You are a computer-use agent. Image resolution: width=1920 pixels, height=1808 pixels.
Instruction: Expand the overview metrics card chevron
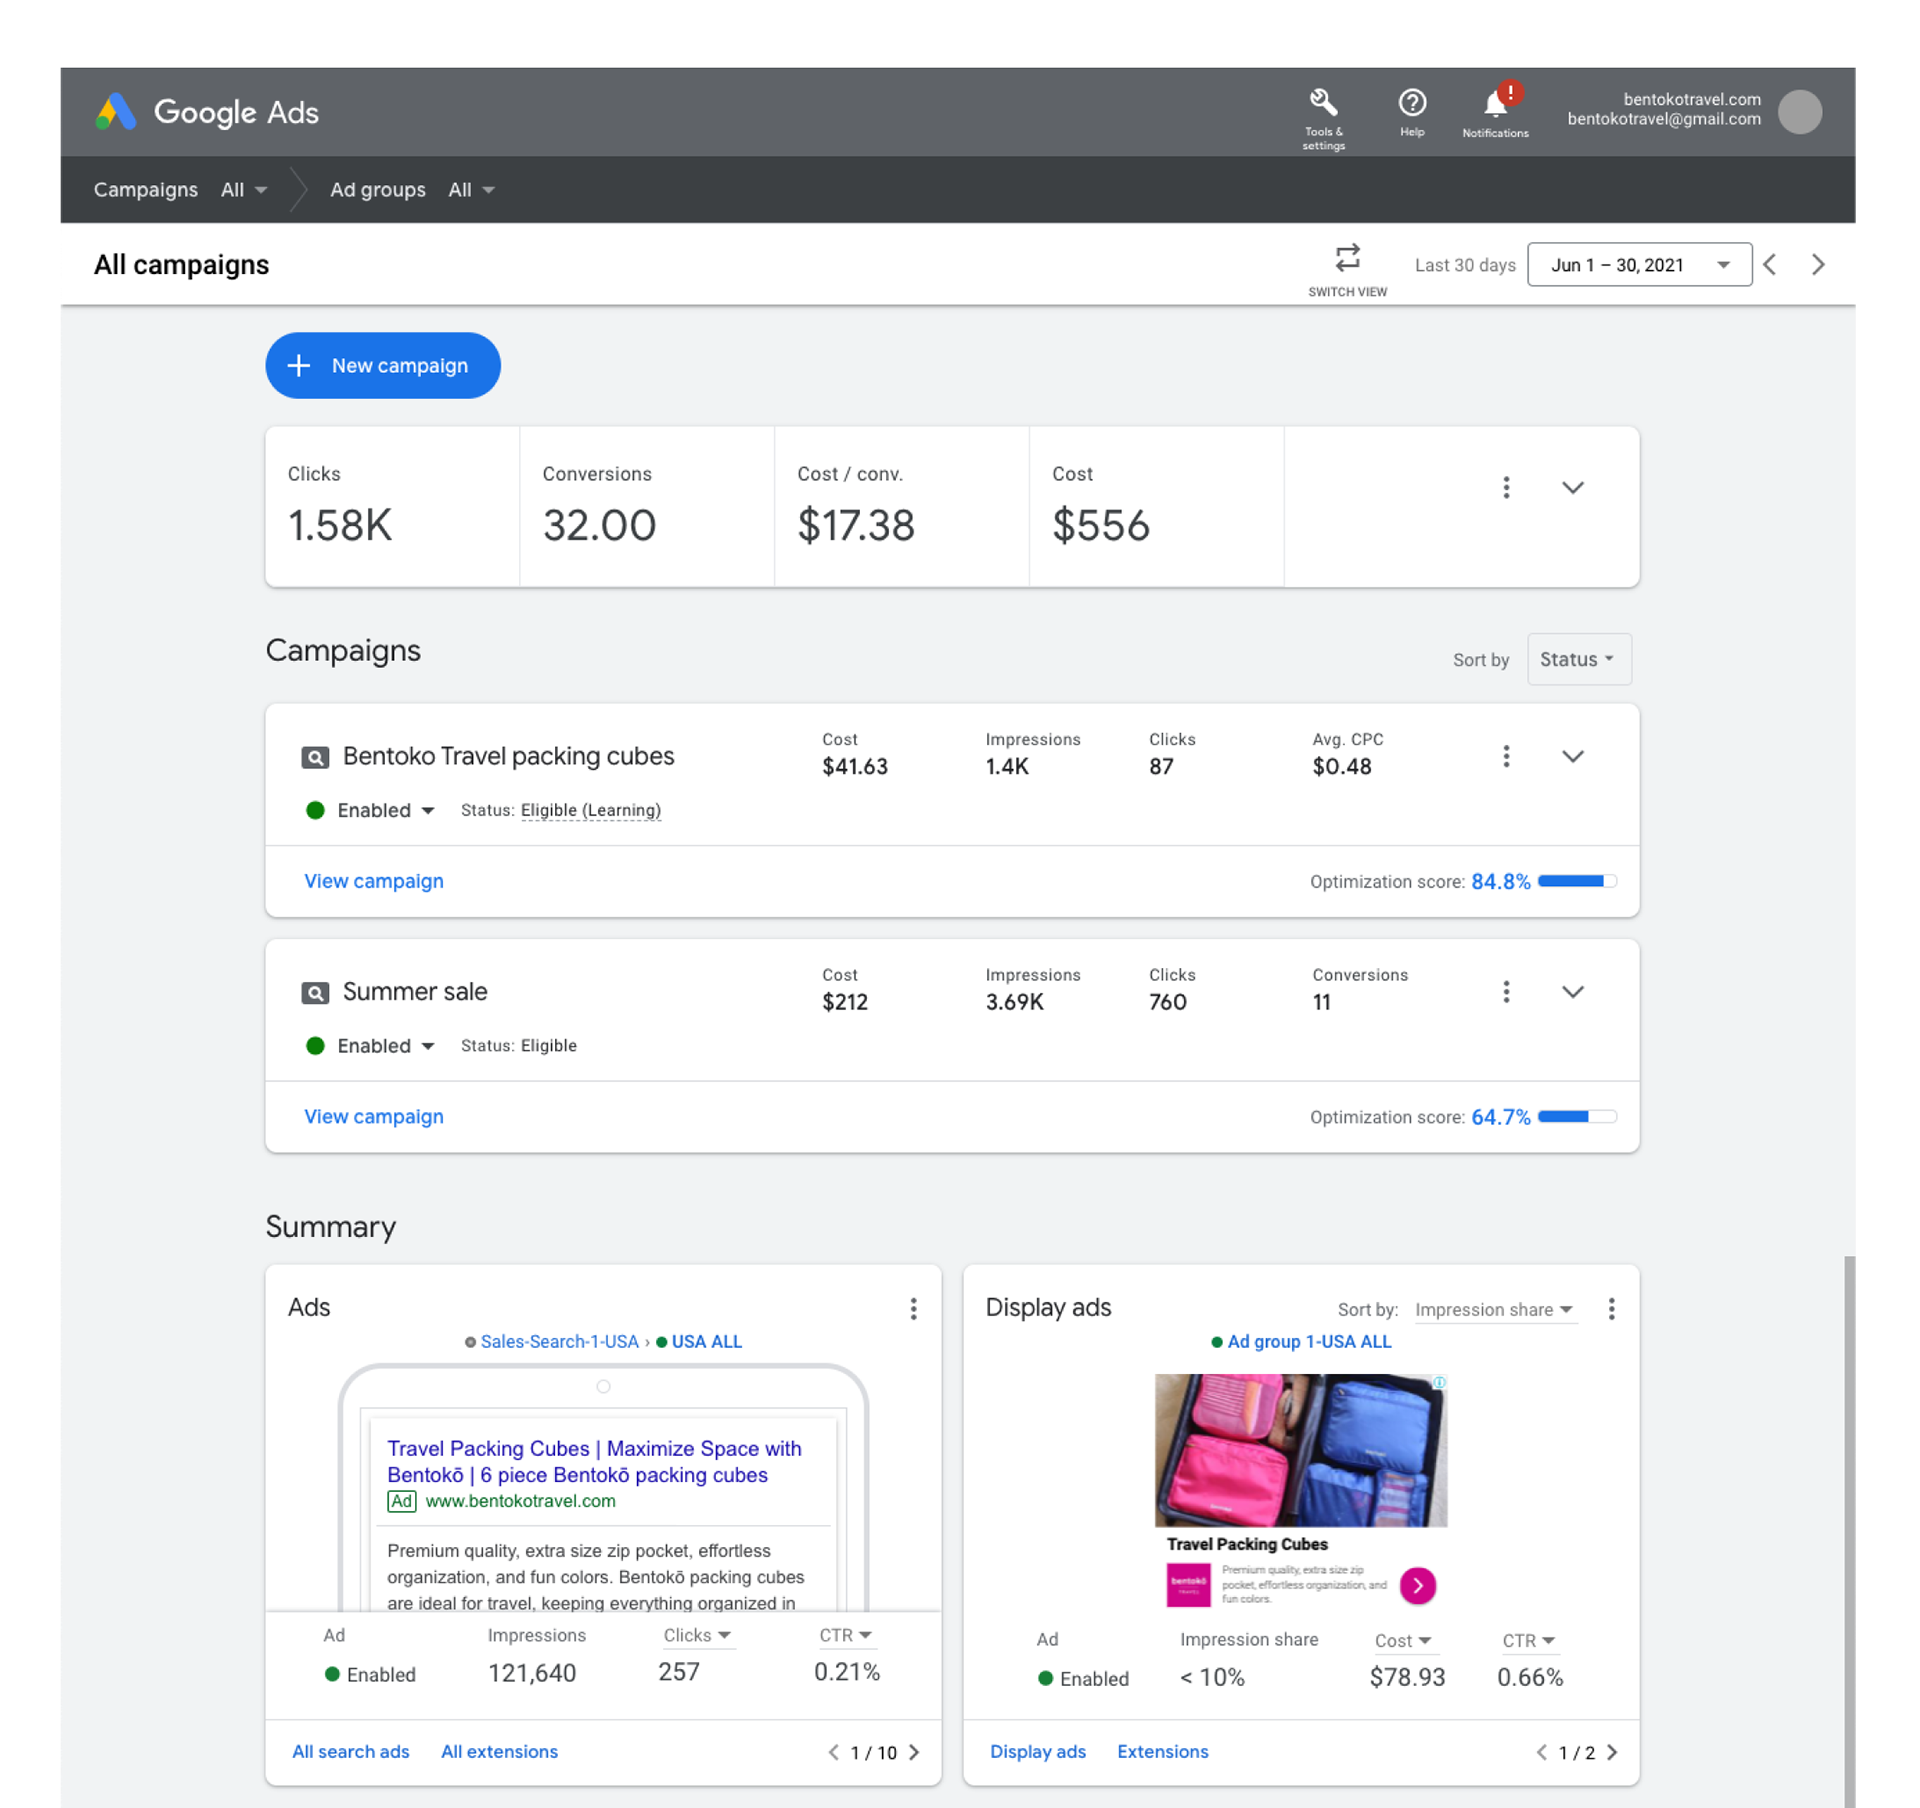(1572, 488)
